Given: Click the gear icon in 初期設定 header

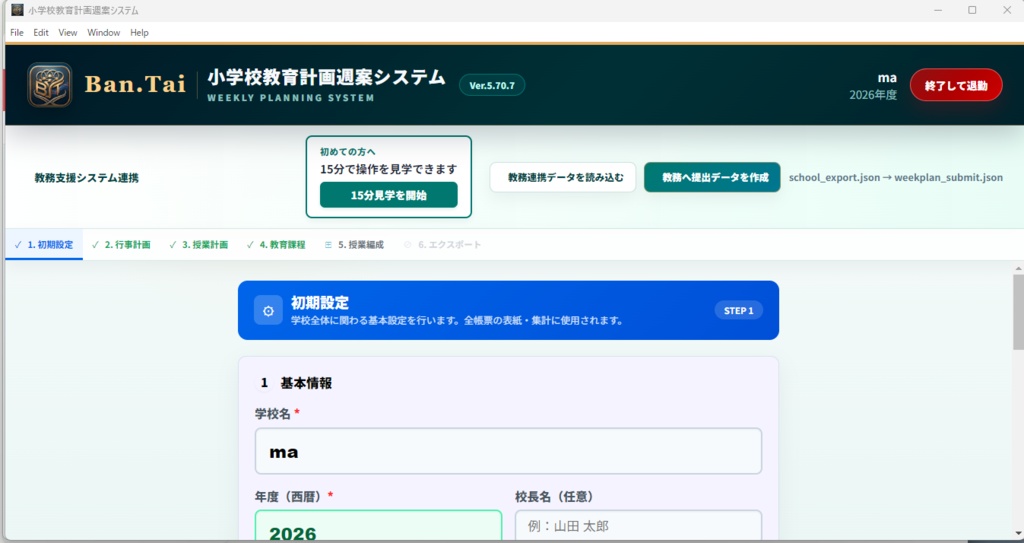Looking at the screenshot, I should 268,311.
